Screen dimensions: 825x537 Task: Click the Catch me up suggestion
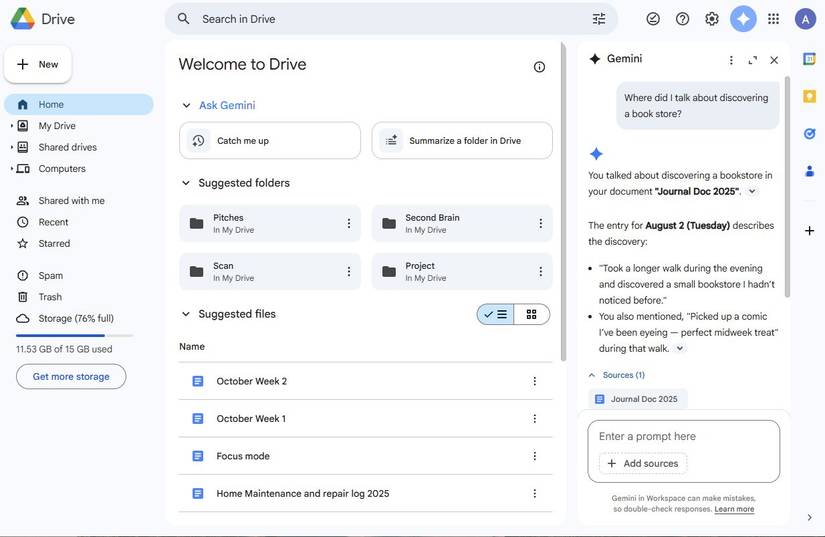tap(270, 141)
